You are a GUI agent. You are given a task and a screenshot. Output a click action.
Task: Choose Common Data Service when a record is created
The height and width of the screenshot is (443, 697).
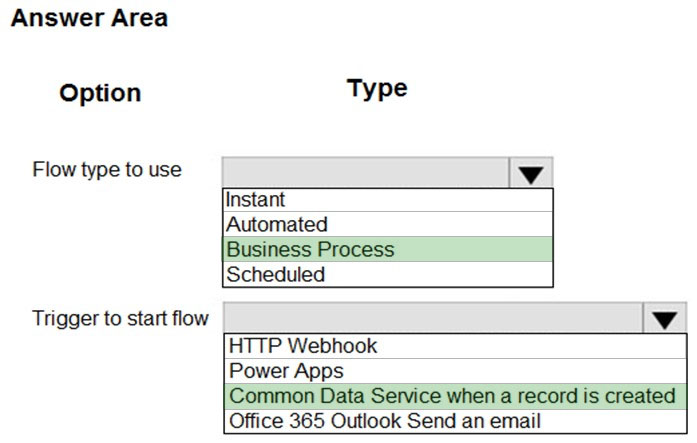click(x=456, y=396)
